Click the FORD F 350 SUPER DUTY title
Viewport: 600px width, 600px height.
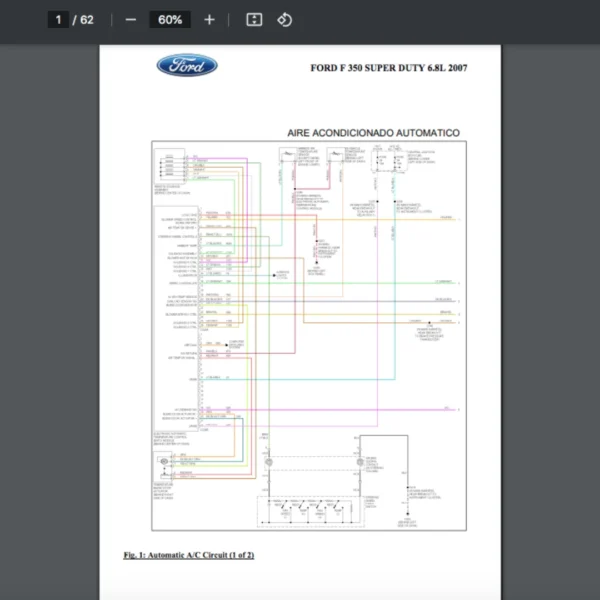coord(389,68)
